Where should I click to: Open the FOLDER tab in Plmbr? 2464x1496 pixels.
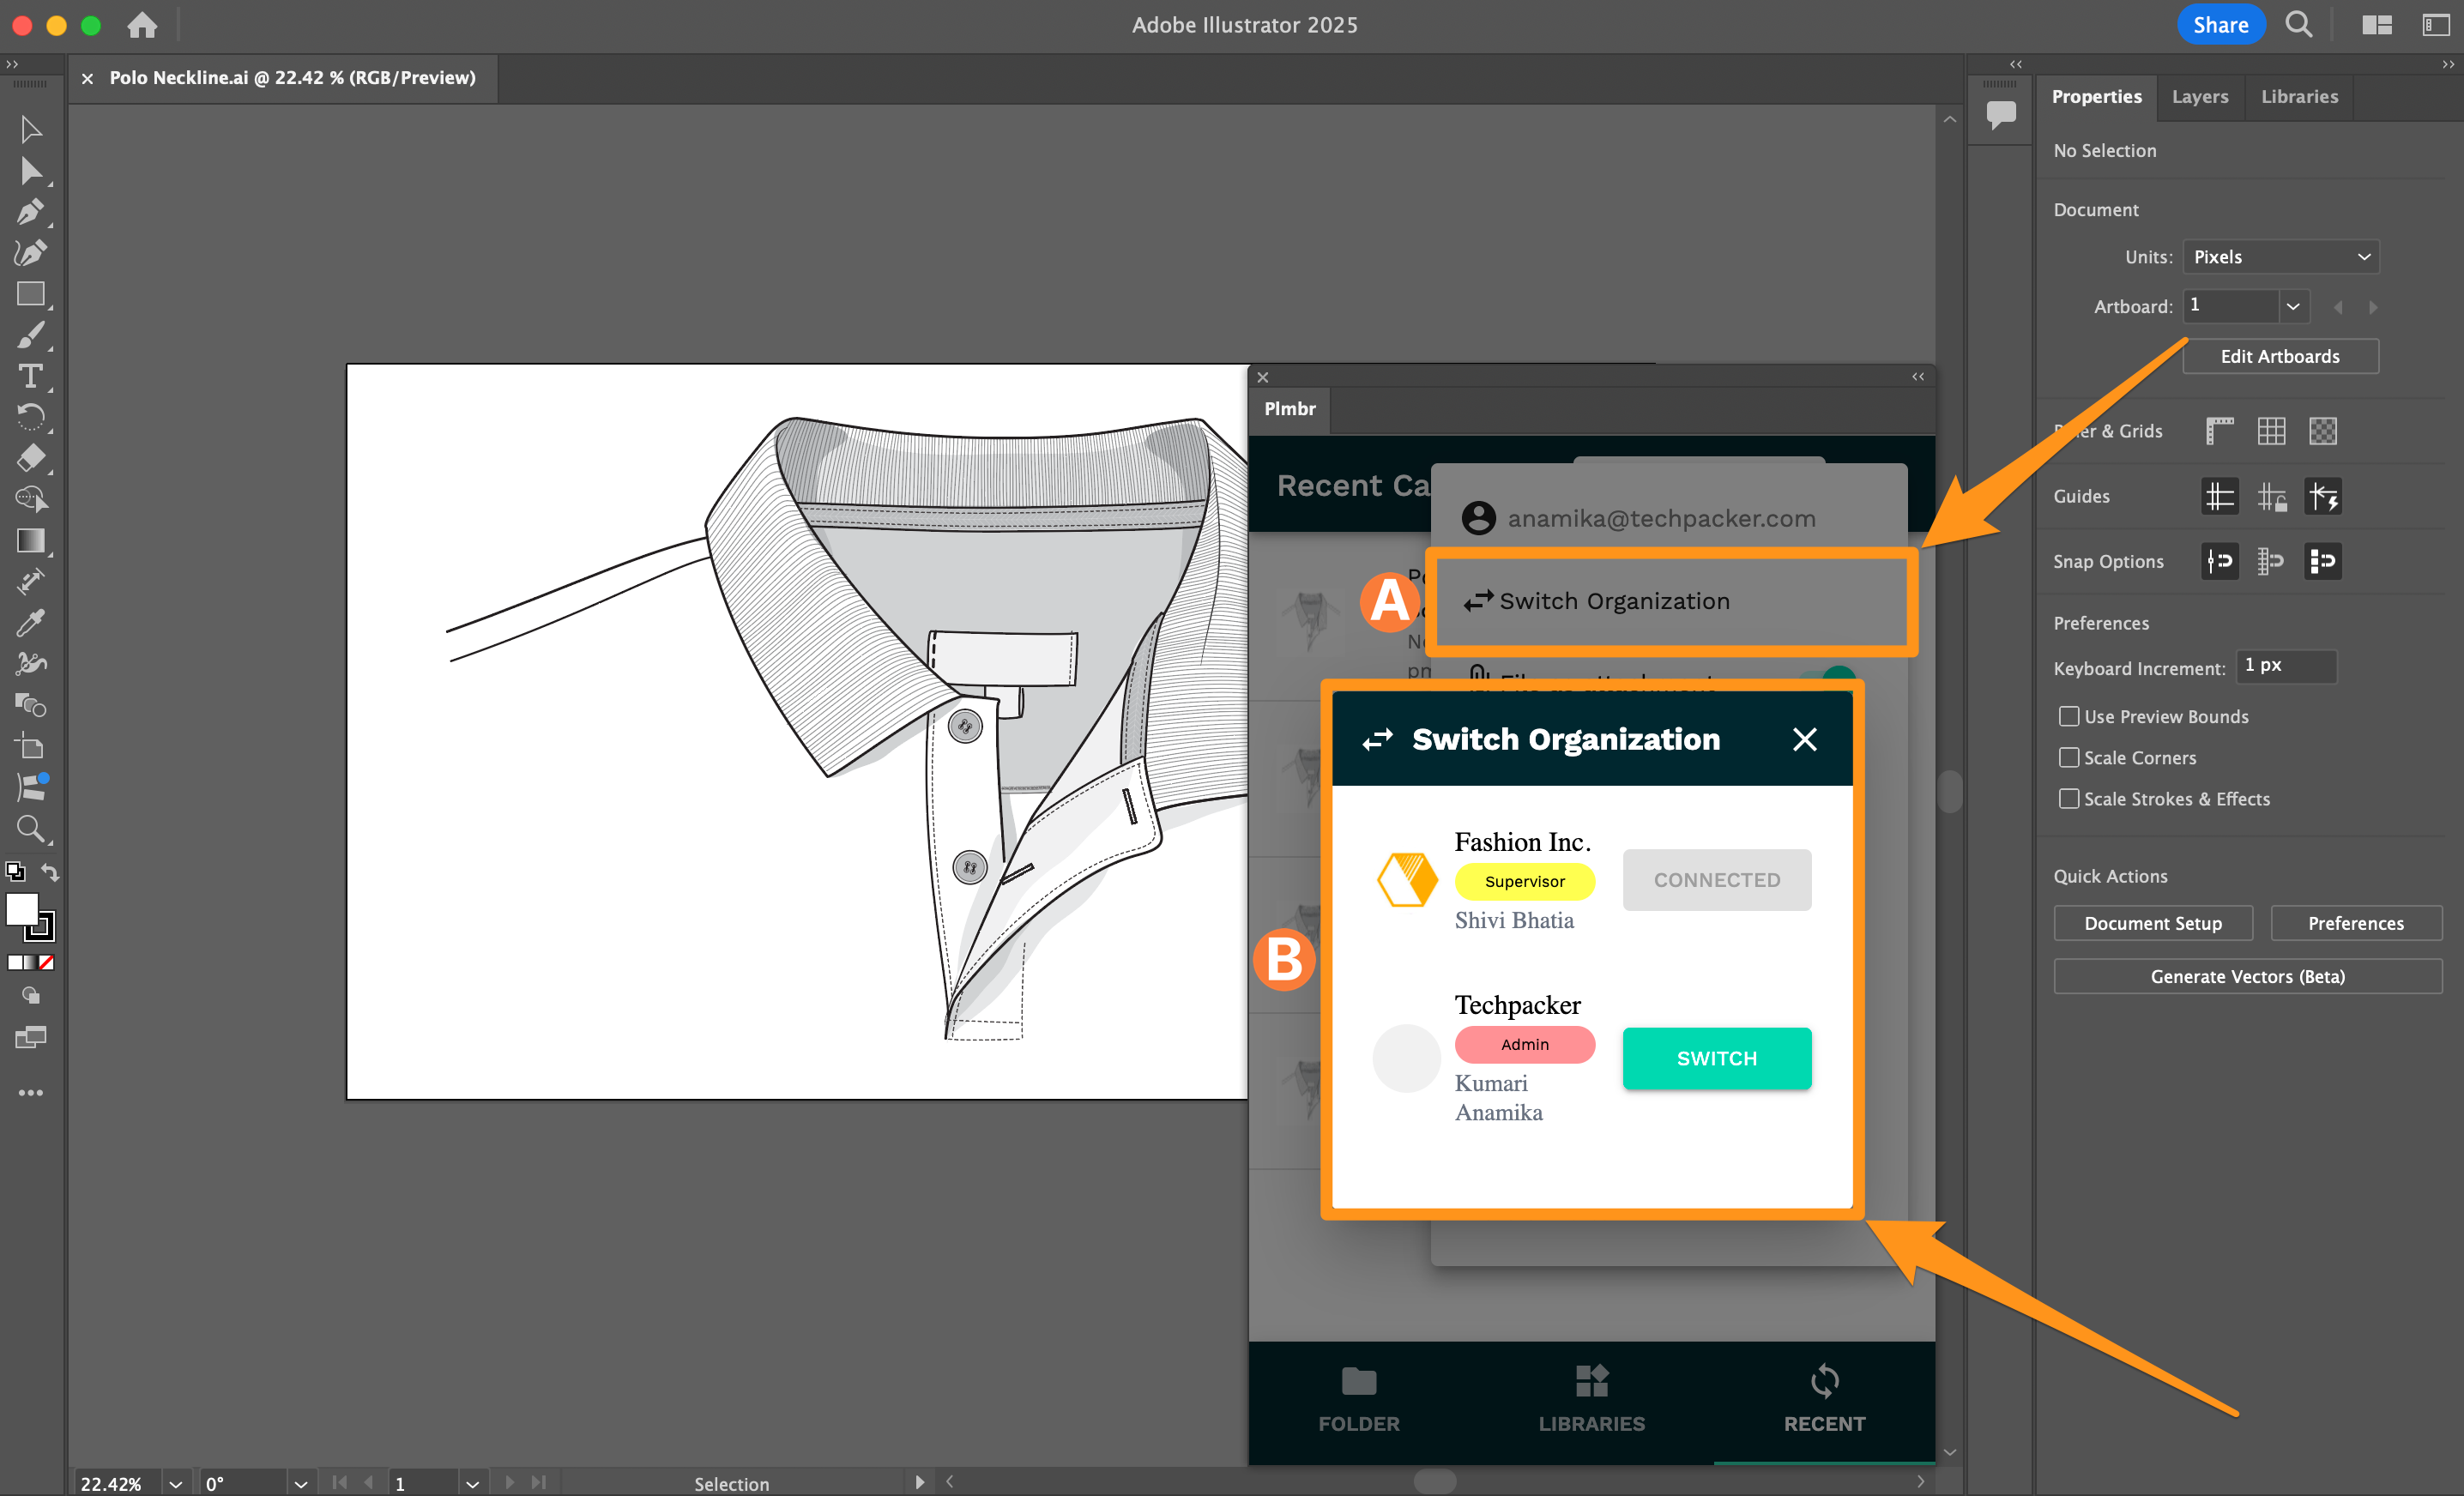click(x=1358, y=1400)
